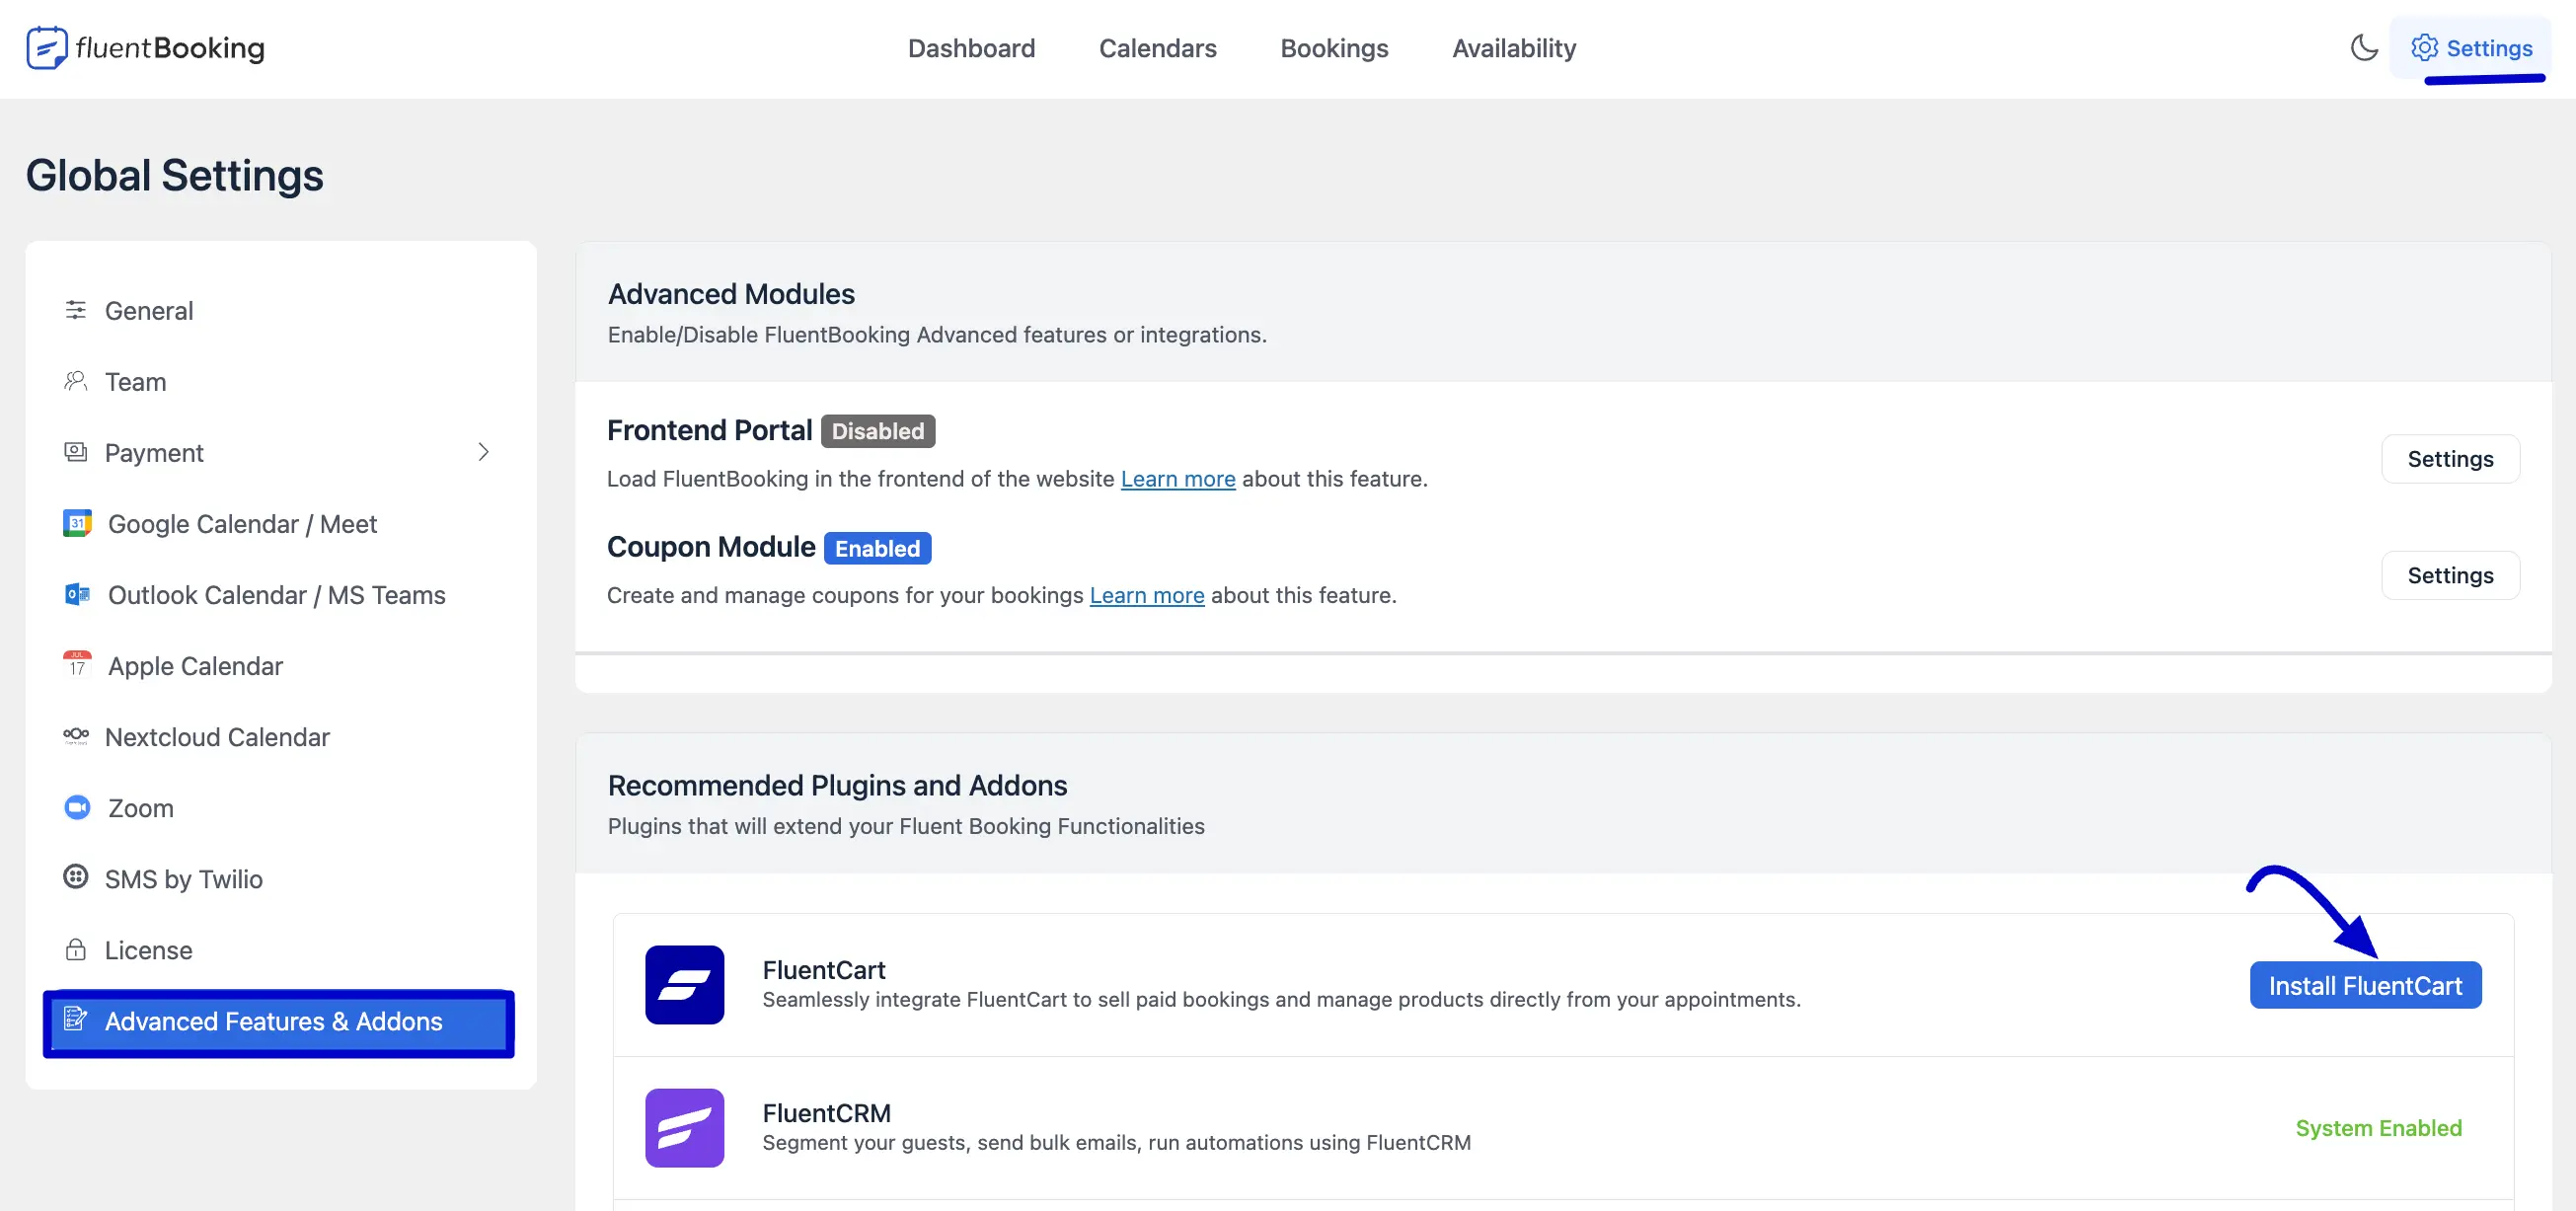Follow Coupon Module Learn more link
The width and height of the screenshot is (2576, 1211).
[1147, 595]
